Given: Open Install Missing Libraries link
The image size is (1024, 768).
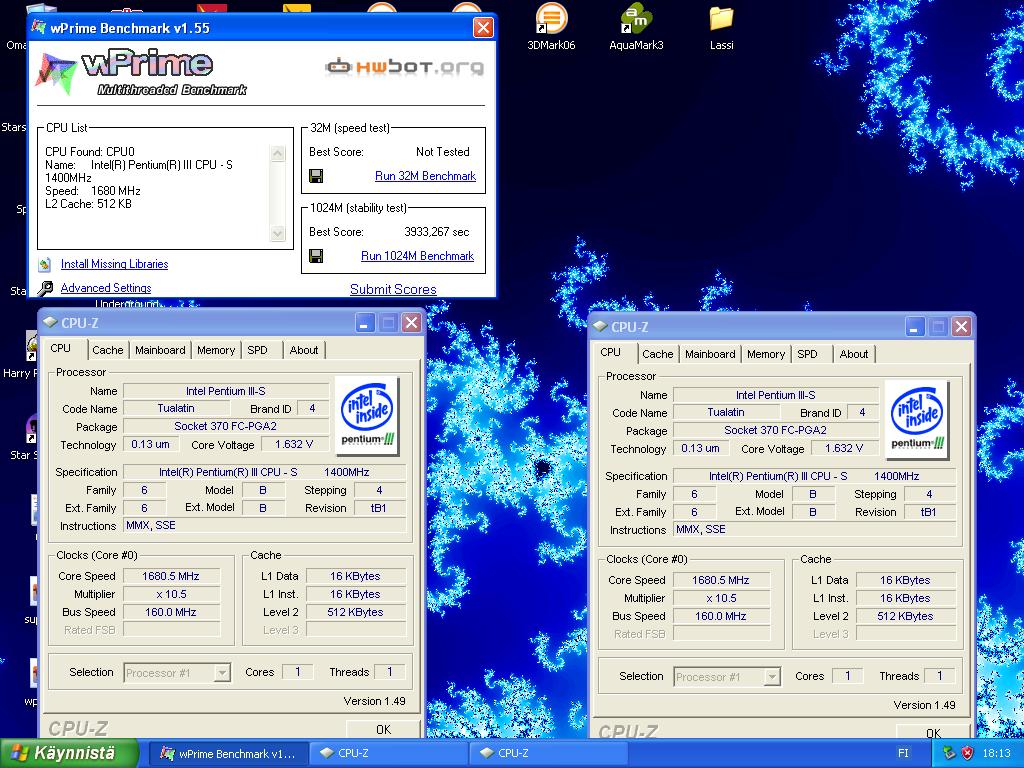Looking at the screenshot, I should (114, 264).
